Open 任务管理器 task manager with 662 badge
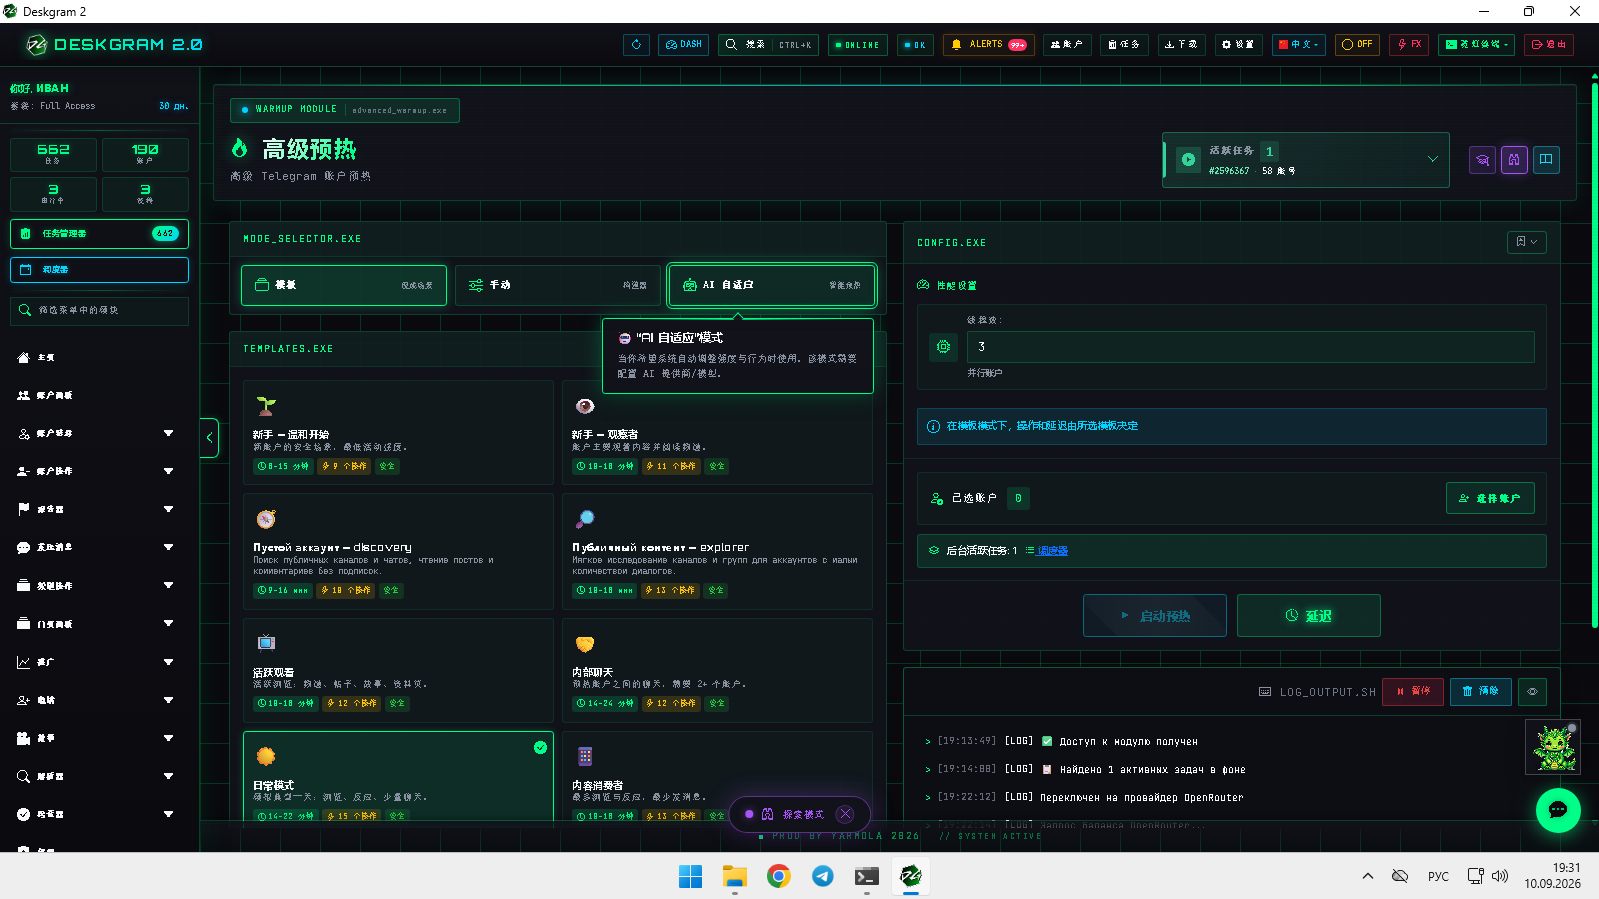Viewport: 1599px width, 899px height. pos(99,233)
